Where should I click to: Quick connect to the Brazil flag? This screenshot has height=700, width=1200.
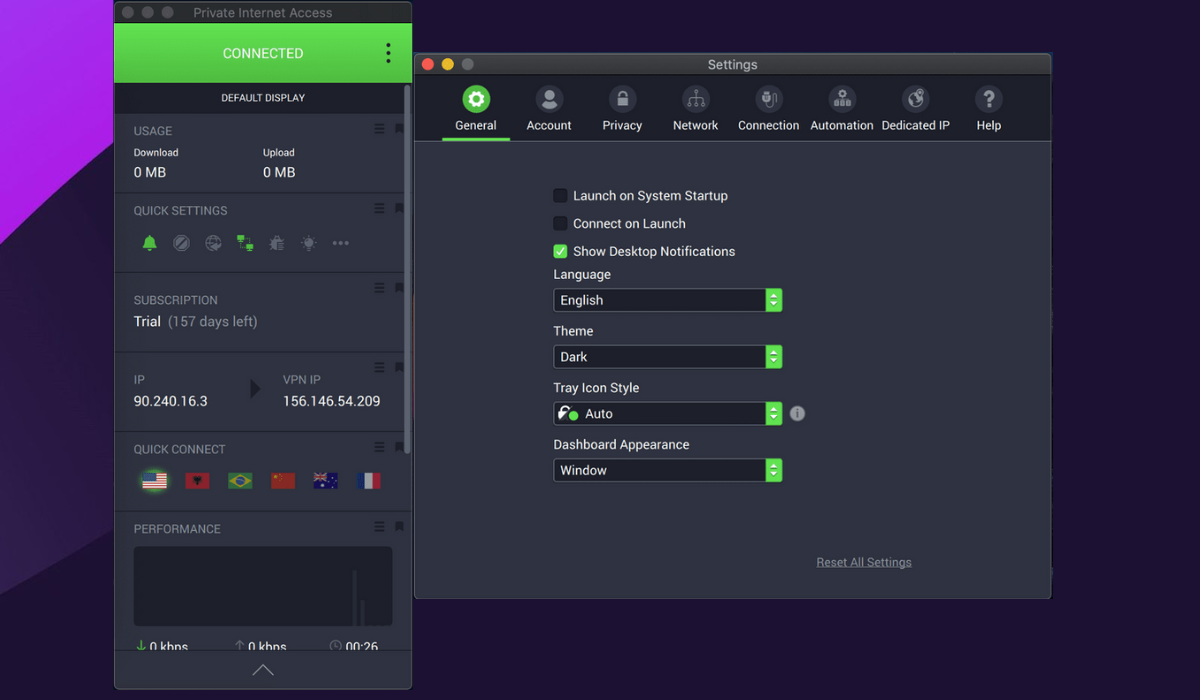click(240, 481)
